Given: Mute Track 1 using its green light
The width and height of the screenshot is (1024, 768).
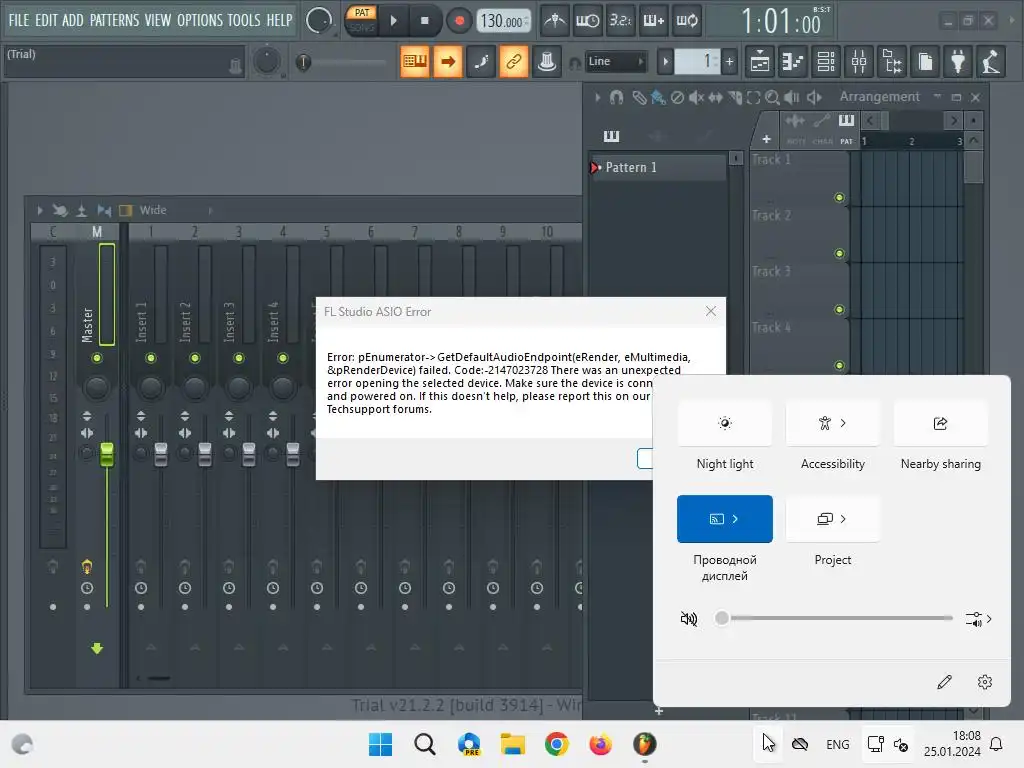Looking at the screenshot, I should (x=839, y=197).
